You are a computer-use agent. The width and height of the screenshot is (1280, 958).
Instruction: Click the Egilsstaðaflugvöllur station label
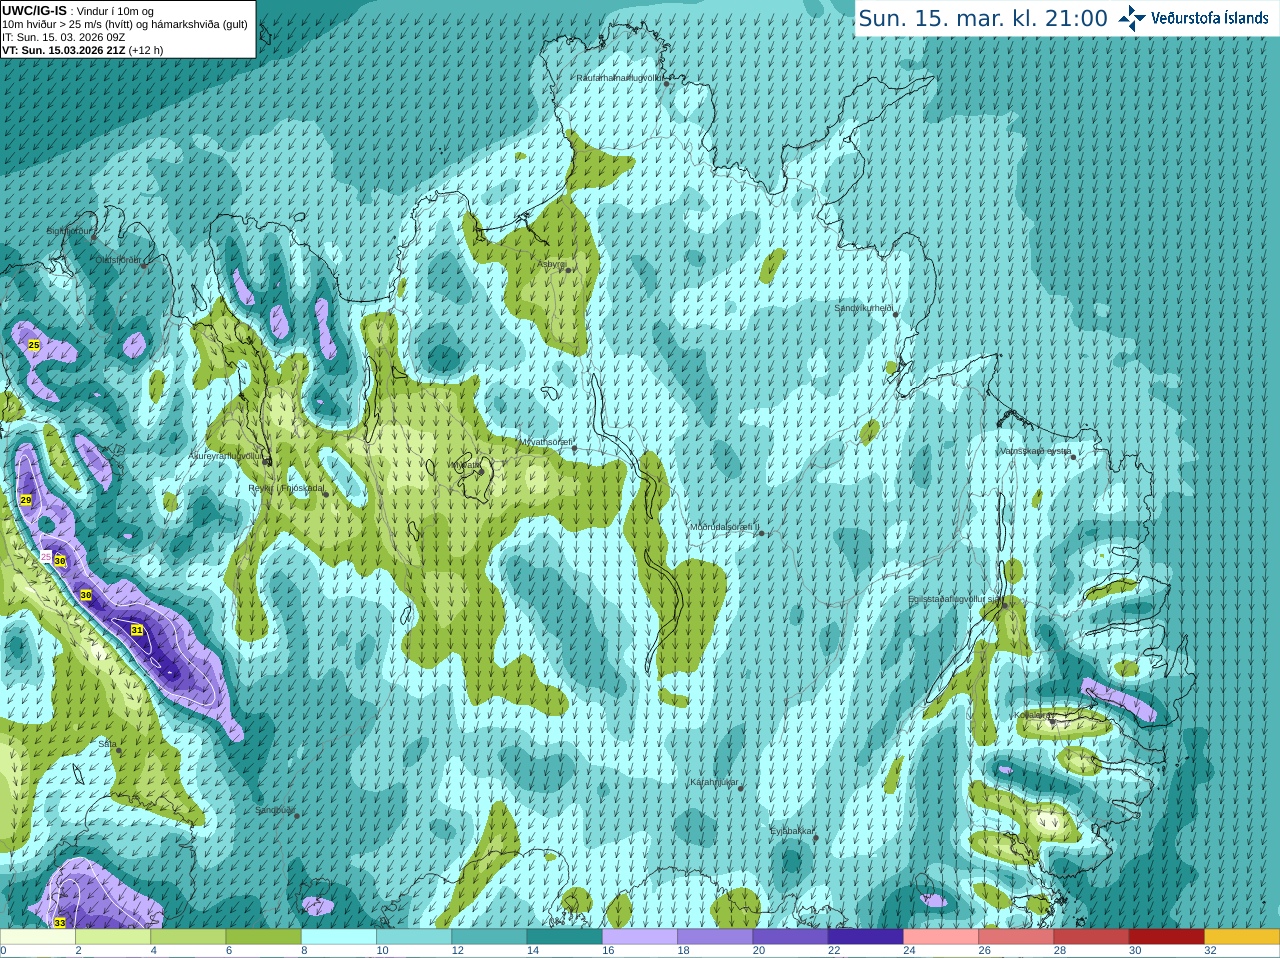click(954, 599)
